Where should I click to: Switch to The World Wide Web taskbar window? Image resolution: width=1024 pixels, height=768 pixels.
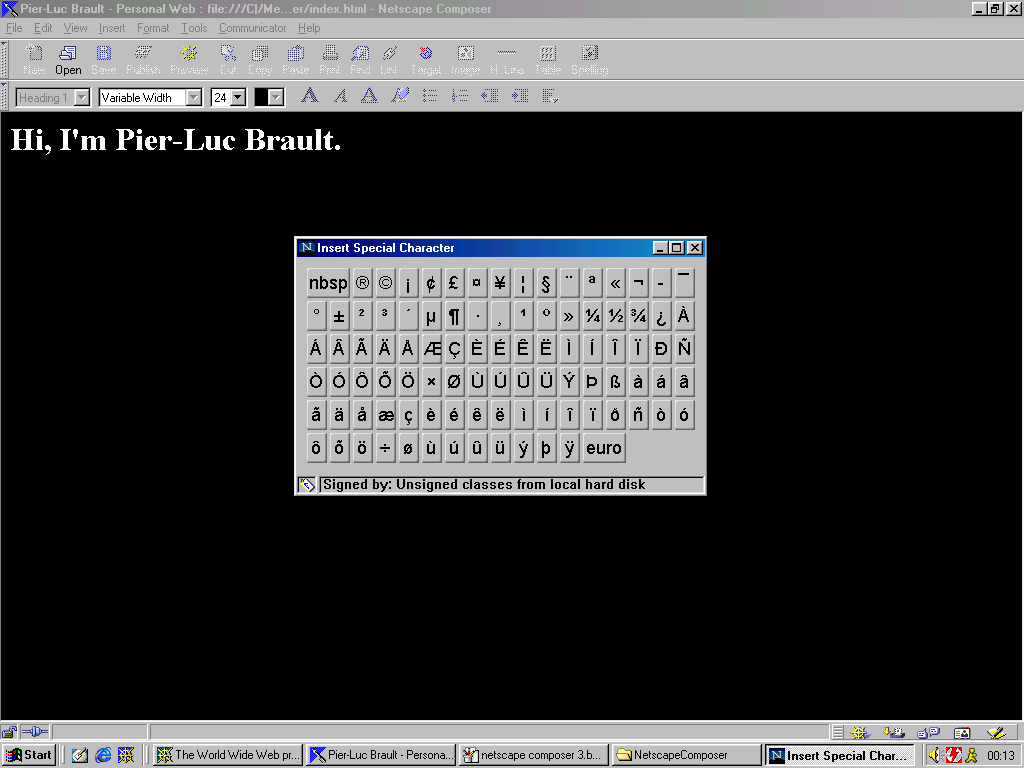pos(229,755)
